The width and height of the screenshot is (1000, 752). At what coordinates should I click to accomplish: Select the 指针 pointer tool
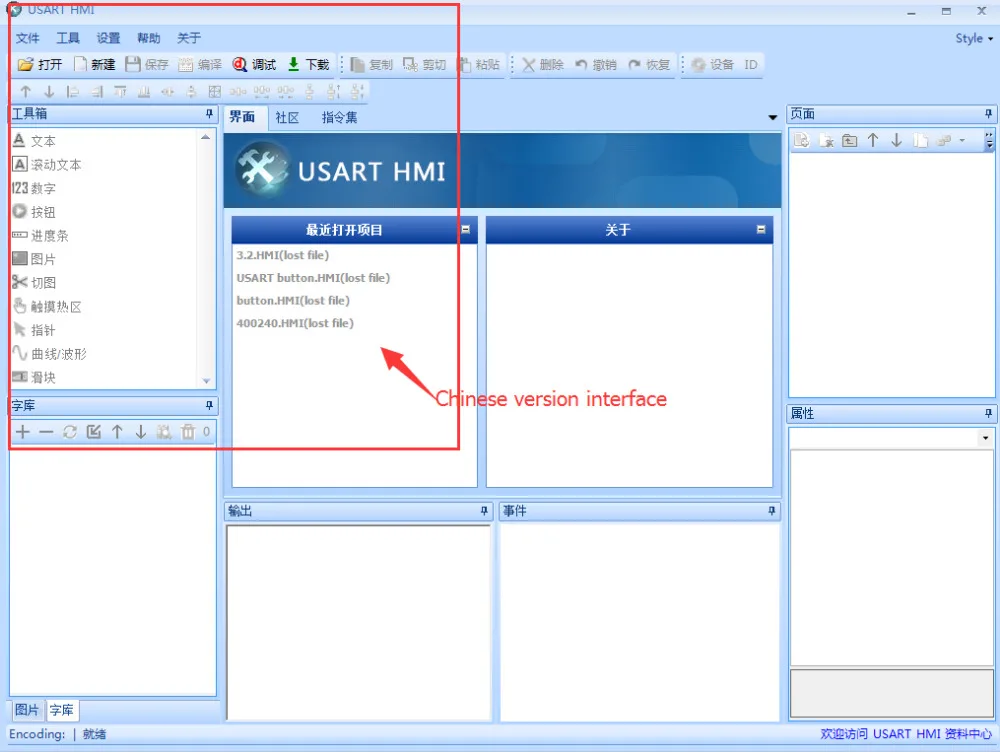(x=34, y=330)
